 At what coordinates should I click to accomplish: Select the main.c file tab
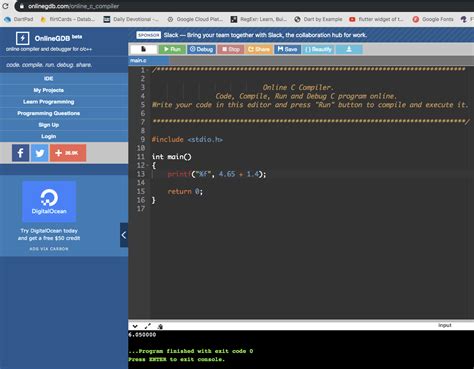pos(148,60)
